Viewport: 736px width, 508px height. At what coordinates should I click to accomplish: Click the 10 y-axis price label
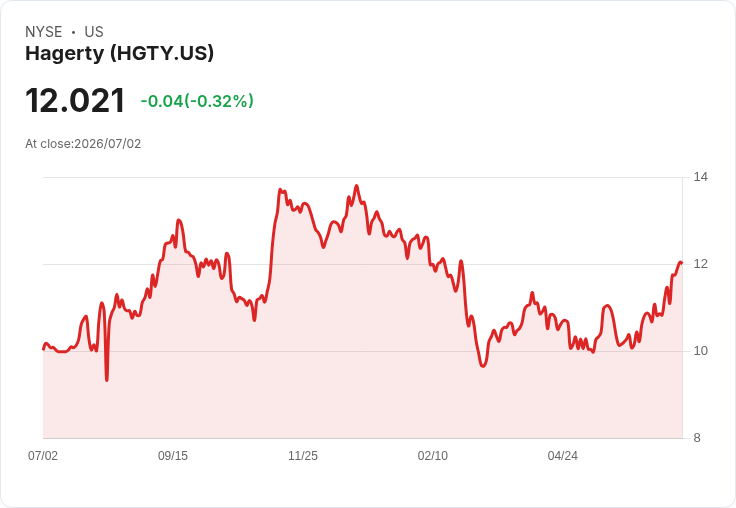[x=700, y=351]
